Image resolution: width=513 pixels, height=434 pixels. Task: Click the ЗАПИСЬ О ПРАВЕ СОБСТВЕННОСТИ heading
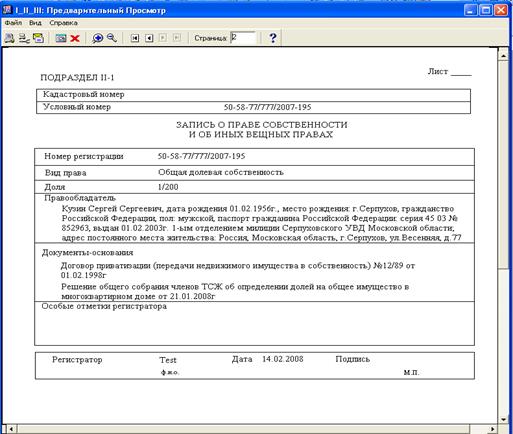pos(262,125)
